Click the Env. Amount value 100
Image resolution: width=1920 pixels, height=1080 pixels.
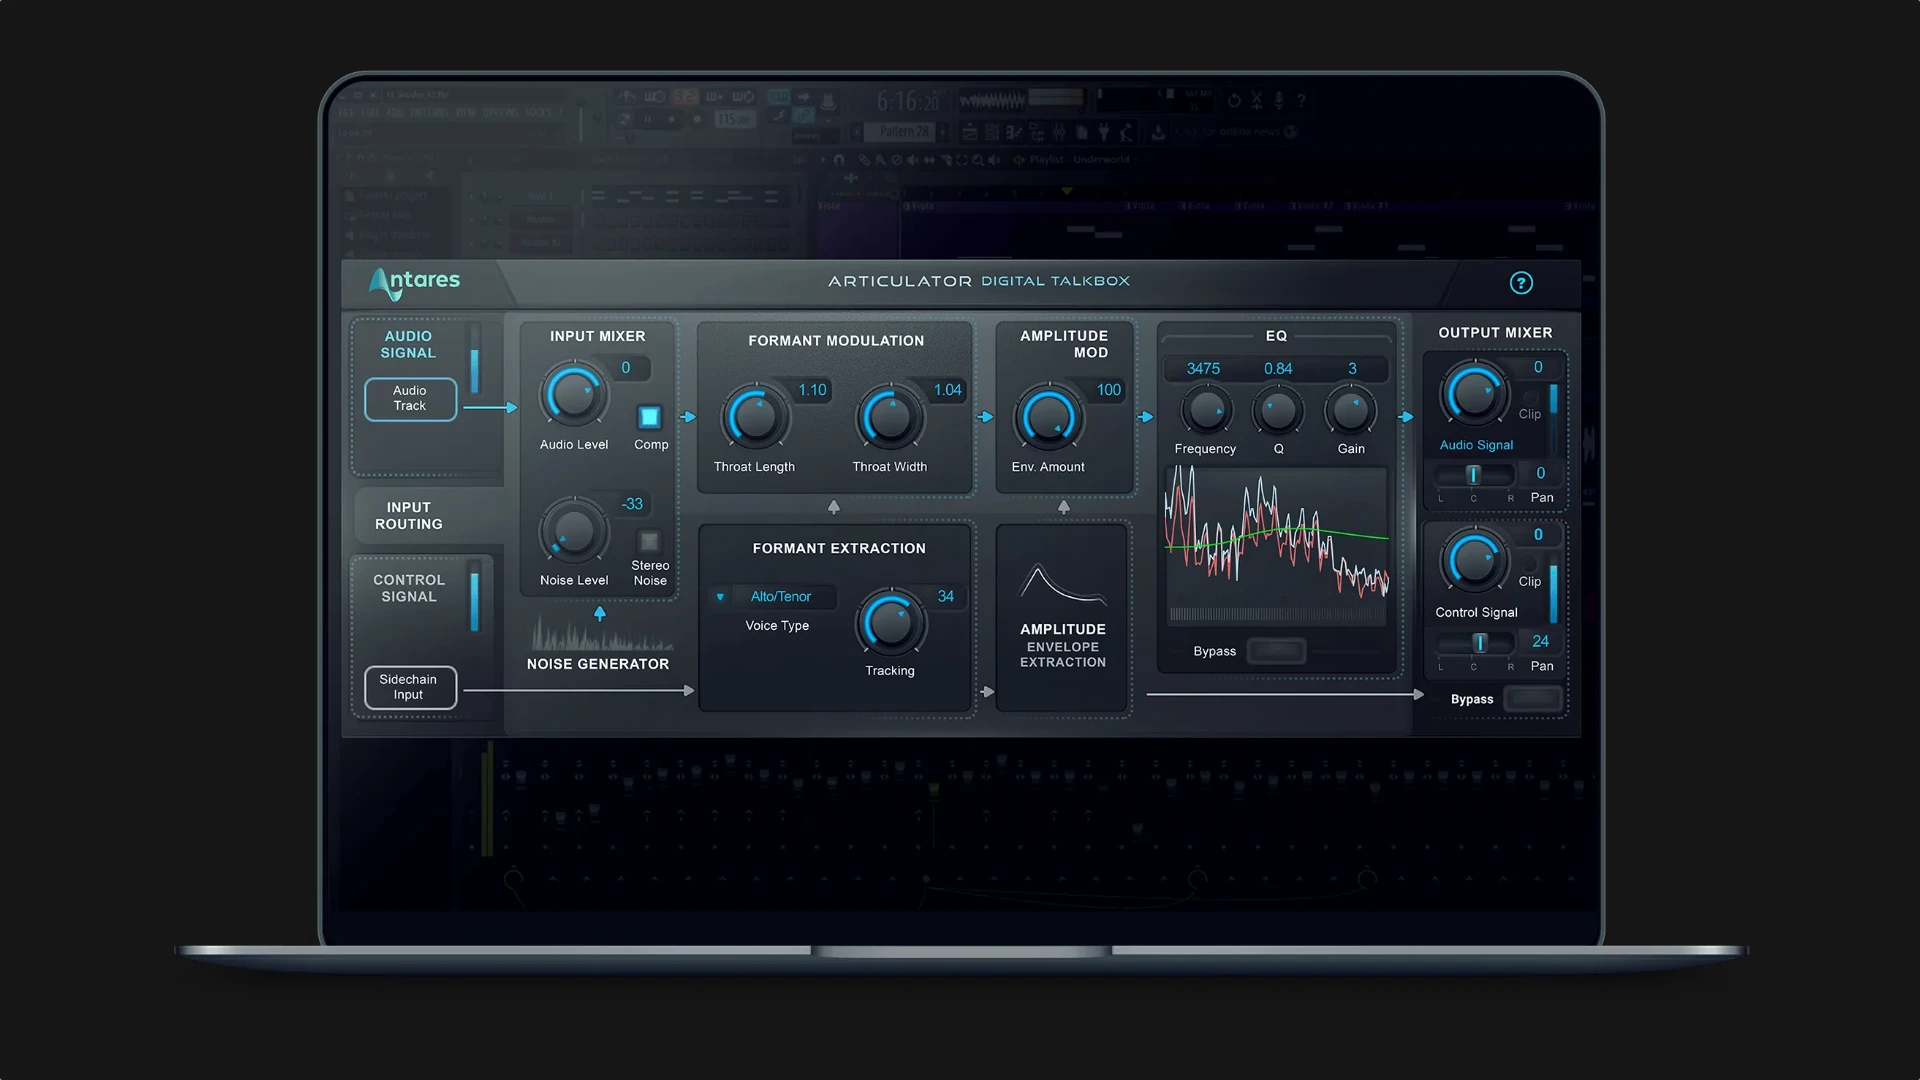click(1109, 390)
